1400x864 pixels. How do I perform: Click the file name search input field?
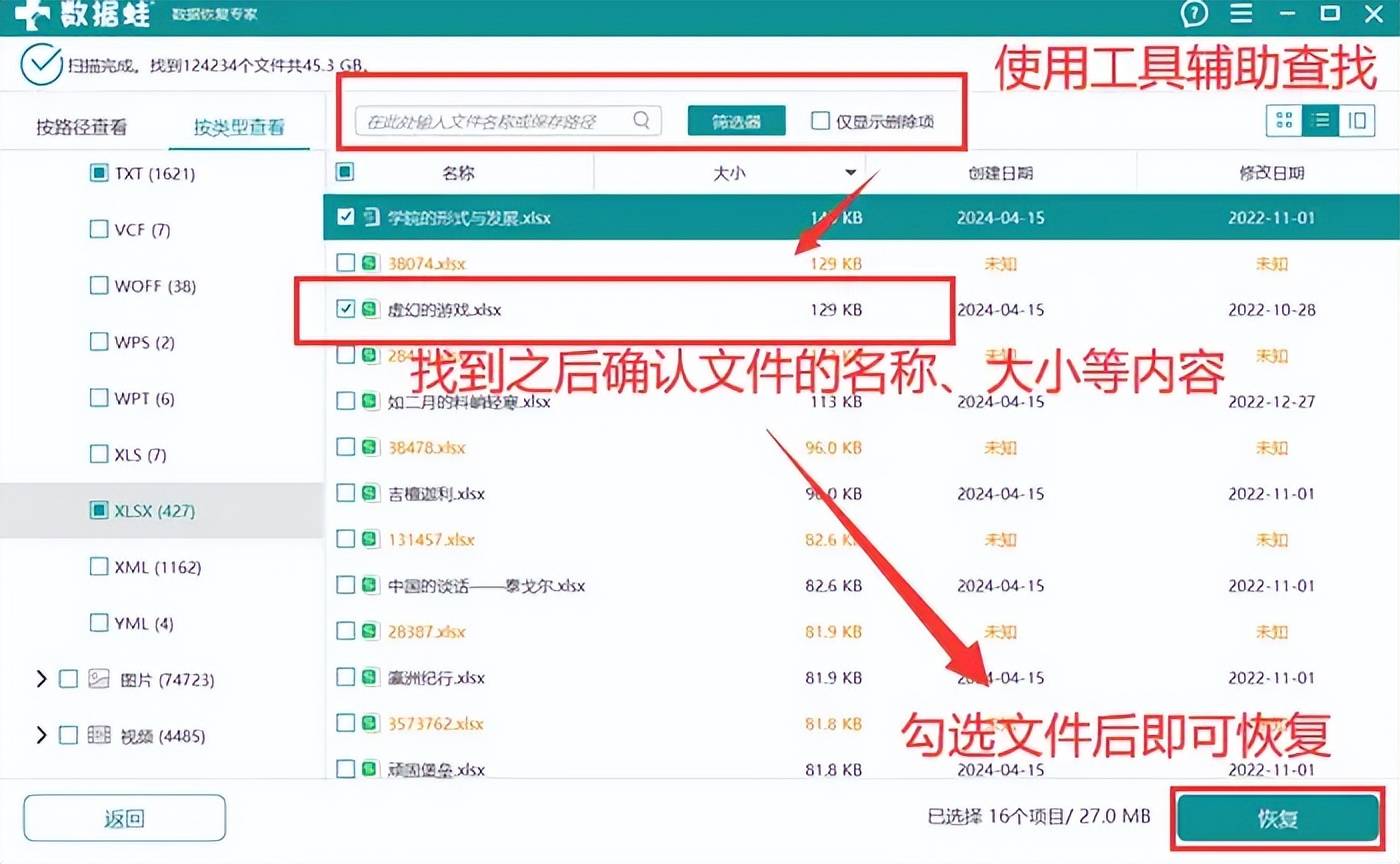(x=508, y=121)
